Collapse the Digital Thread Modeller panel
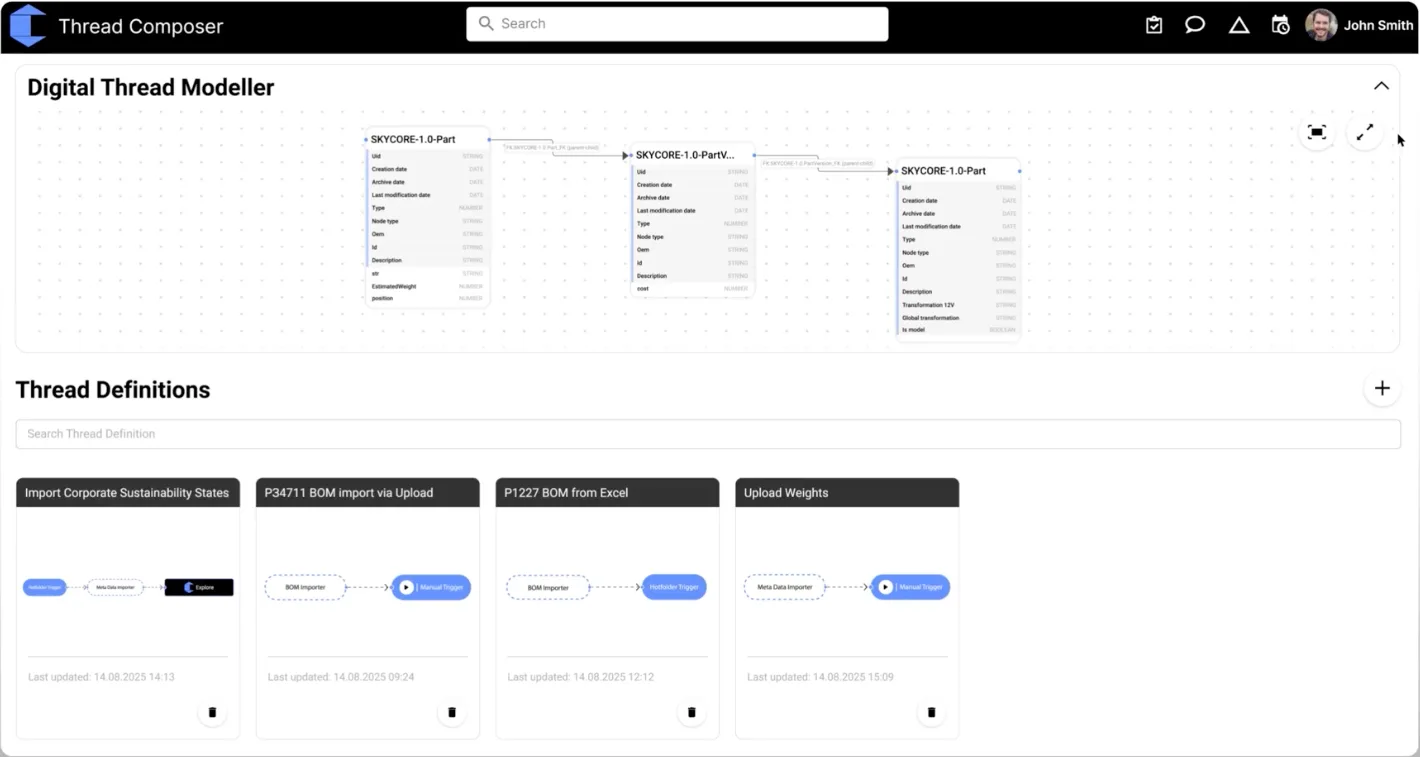 click(x=1381, y=86)
